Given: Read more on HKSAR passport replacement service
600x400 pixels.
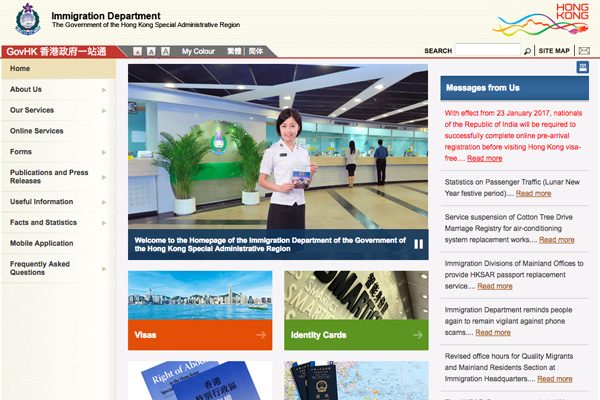Looking at the screenshot, I should 495,286.
